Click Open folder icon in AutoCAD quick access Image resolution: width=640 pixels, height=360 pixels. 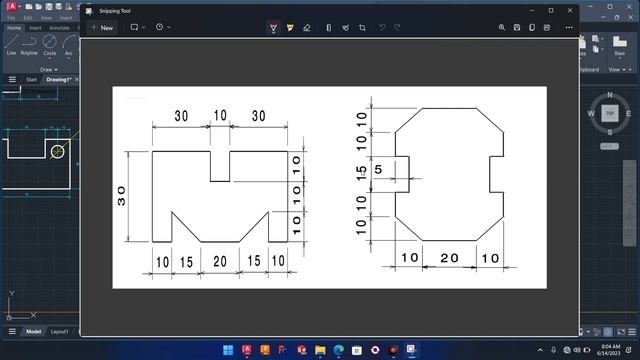(x=39, y=7)
